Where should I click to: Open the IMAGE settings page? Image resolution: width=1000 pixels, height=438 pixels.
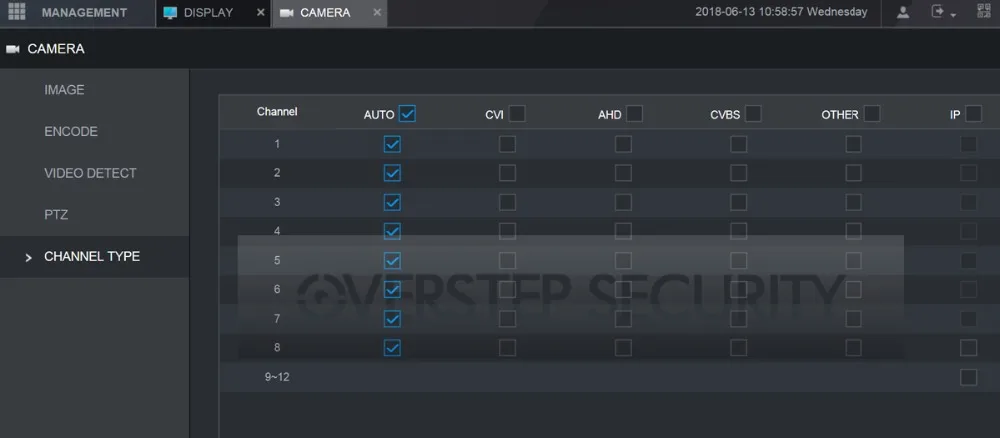tap(94, 90)
